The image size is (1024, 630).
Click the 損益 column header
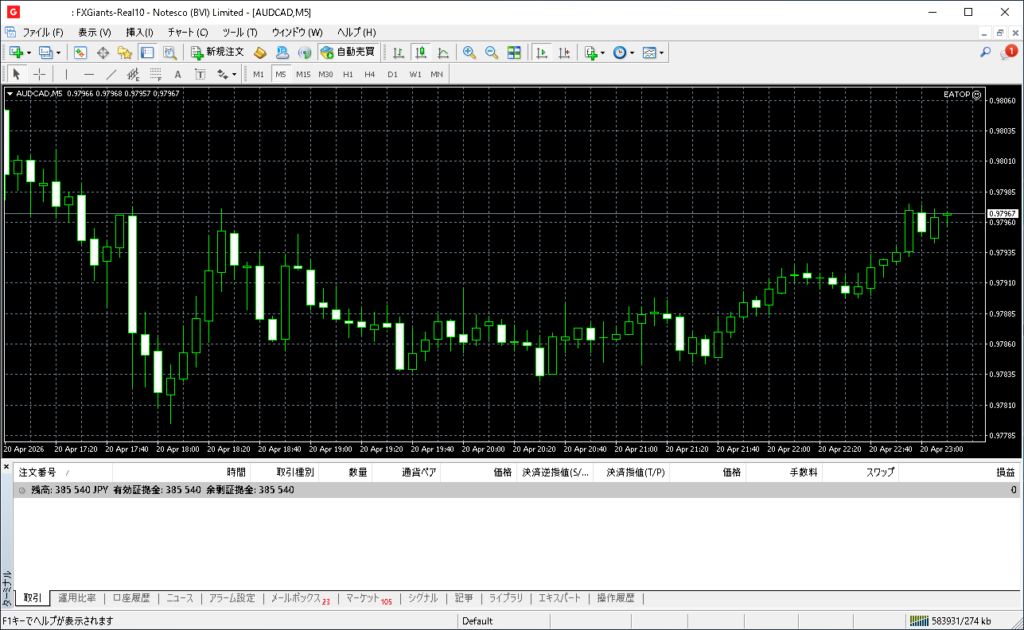click(x=1004, y=472)
